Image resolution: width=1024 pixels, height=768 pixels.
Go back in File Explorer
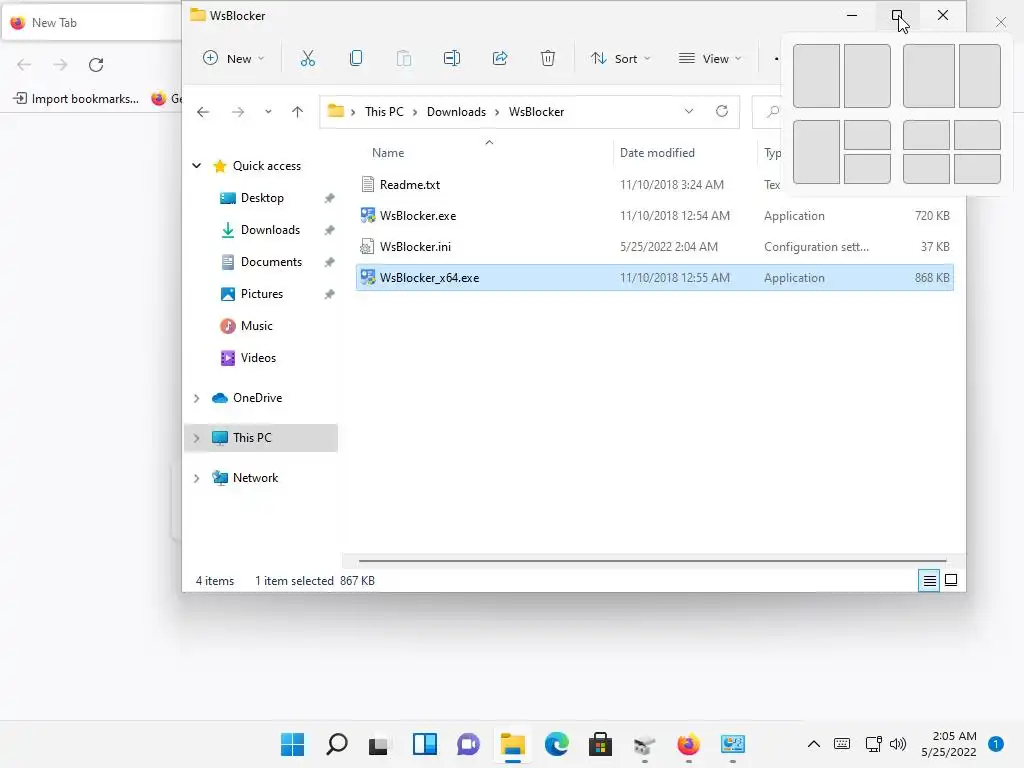[203, 112]
